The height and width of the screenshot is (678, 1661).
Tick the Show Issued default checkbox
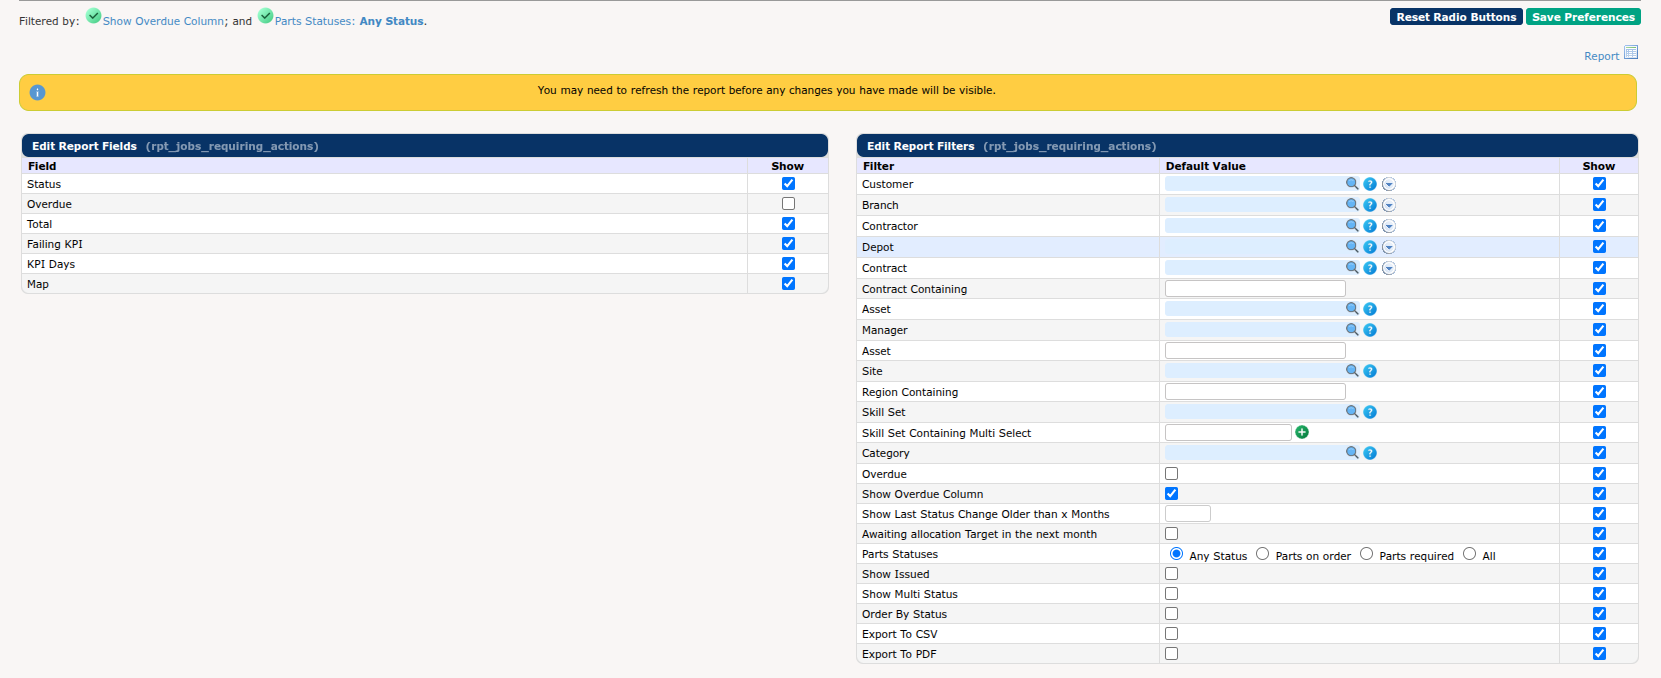(1171, 574)
